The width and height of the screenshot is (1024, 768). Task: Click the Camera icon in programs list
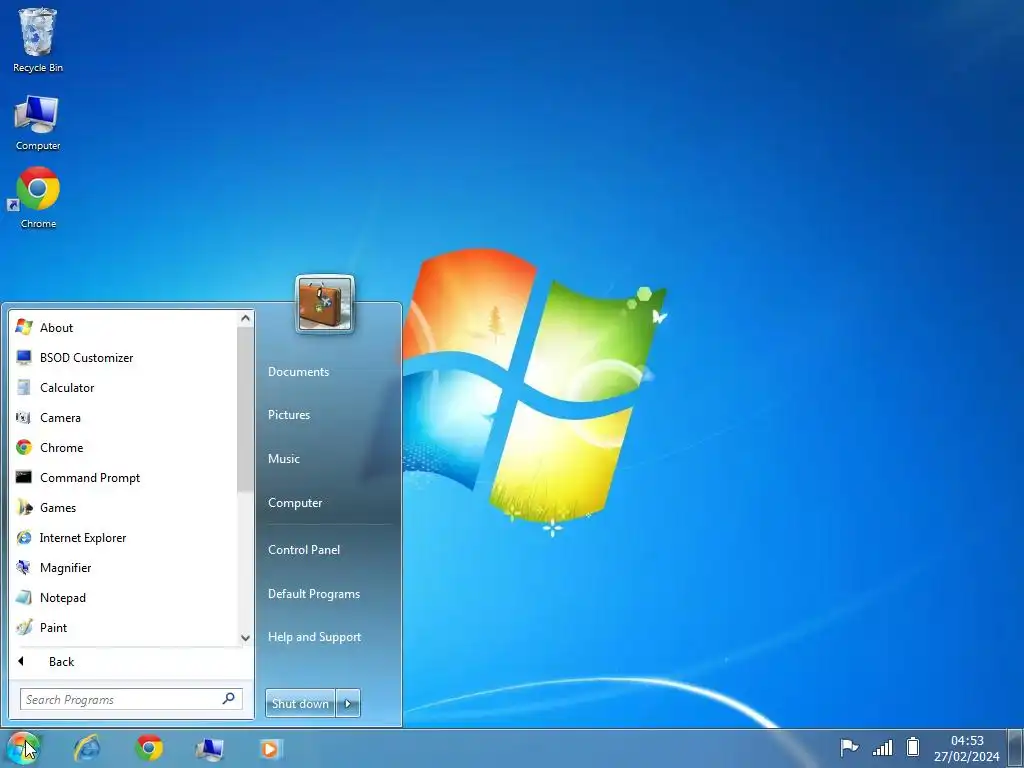click(x=24, y=417)
